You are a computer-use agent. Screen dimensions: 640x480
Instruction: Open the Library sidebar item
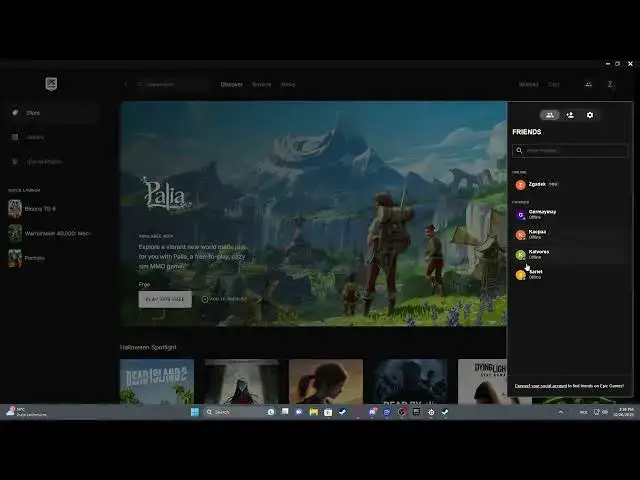(x=51, y=137)
